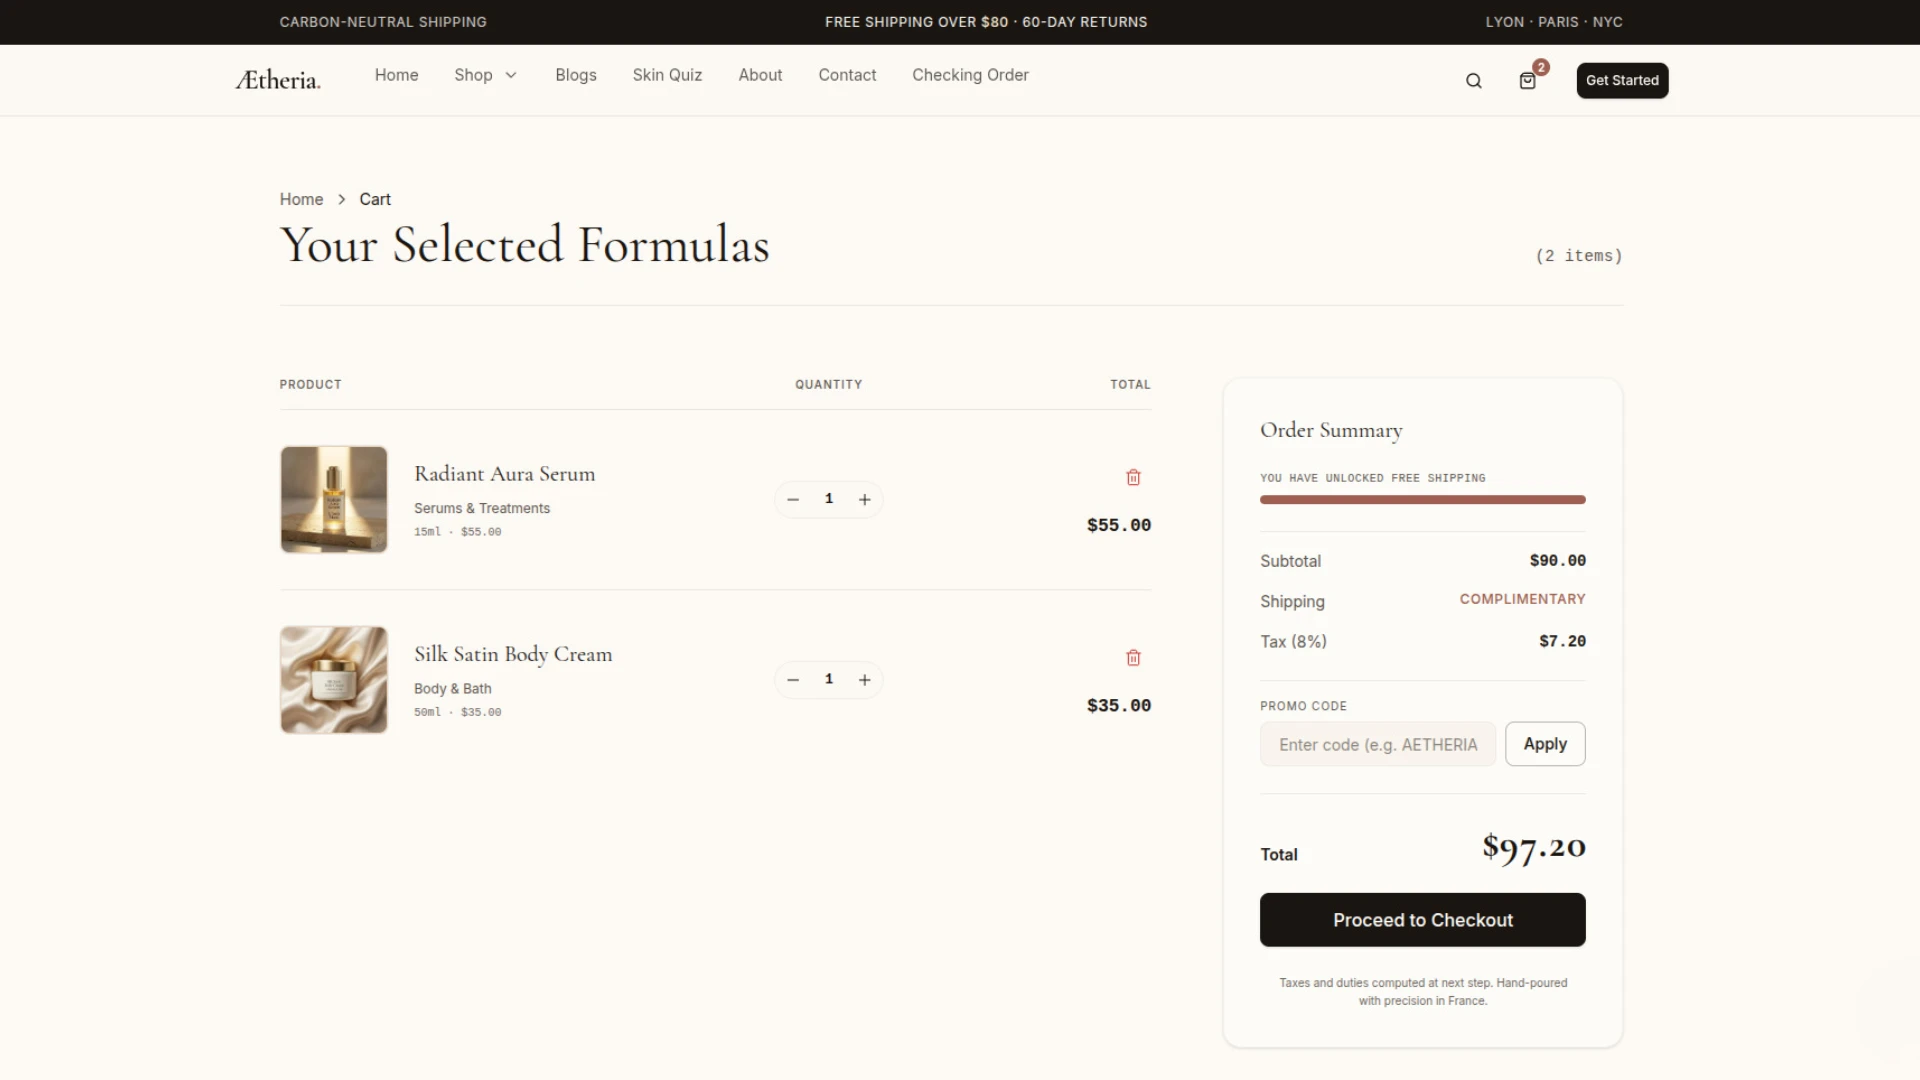Click the Cart breadcrumb text
The image size is (1920, 1080).
[375, 199]
